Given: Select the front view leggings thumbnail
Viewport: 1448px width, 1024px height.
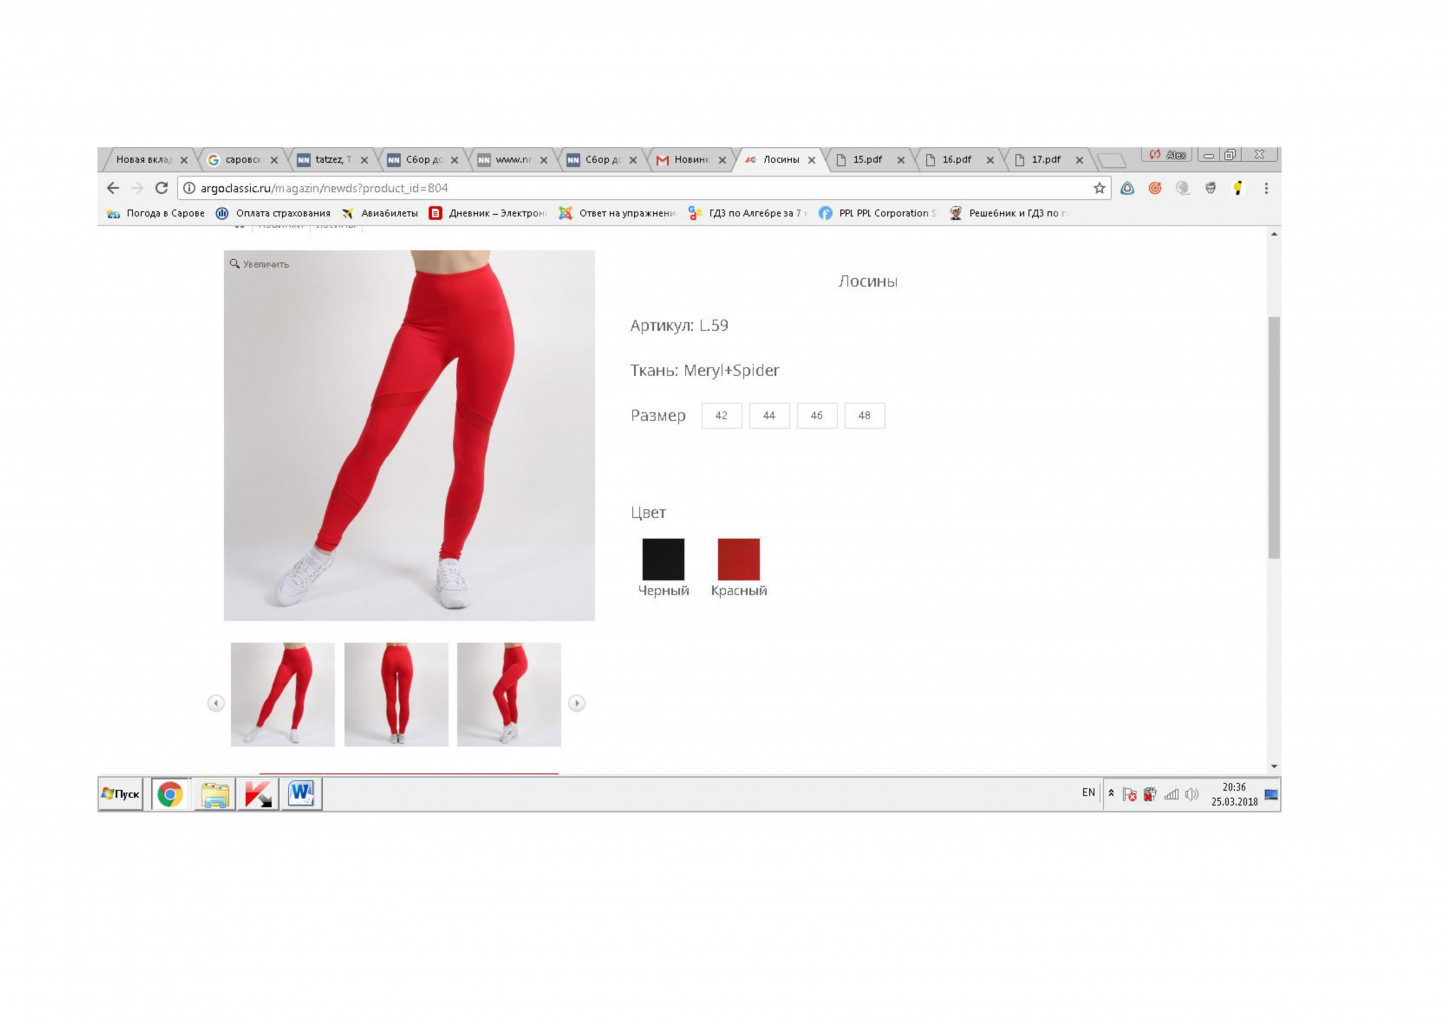Looking at the screenshot, I should tap(283, 694).
